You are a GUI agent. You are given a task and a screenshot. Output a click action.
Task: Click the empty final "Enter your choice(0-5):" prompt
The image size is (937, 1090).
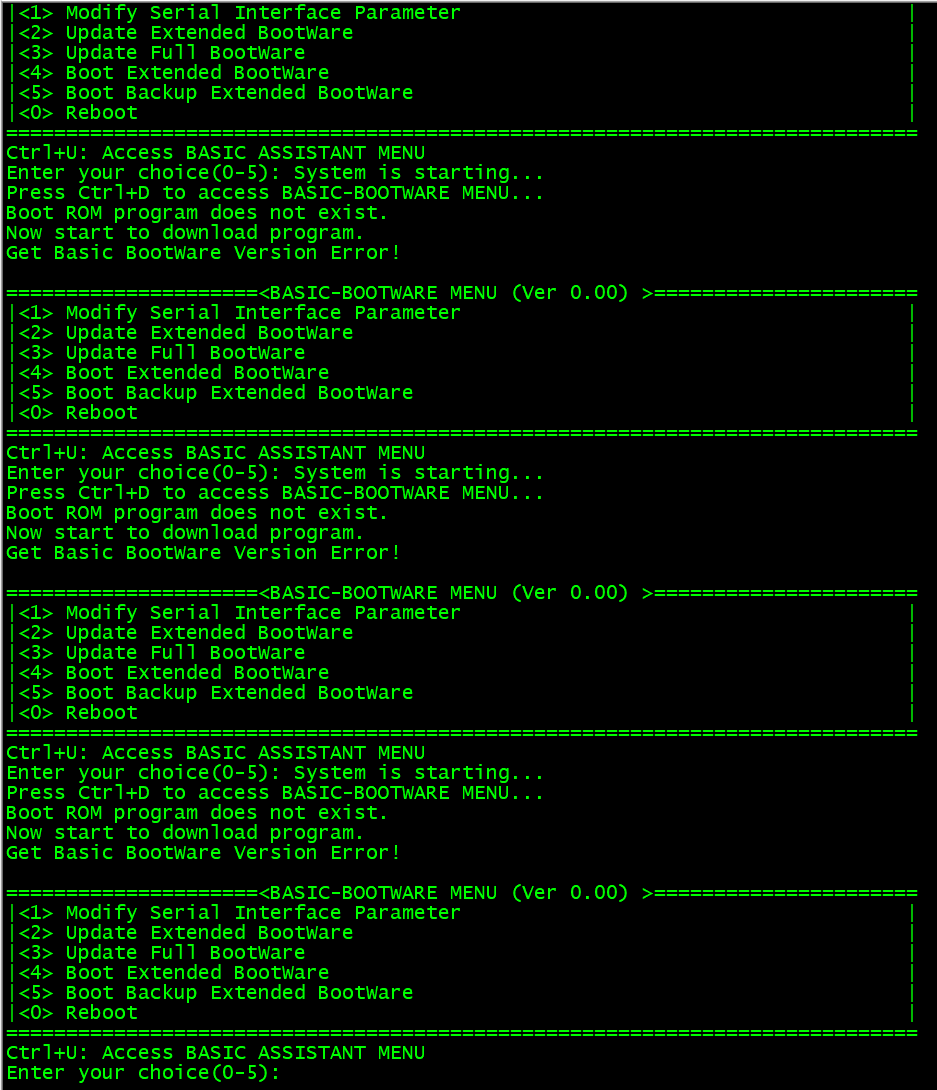click(143, 1073)
